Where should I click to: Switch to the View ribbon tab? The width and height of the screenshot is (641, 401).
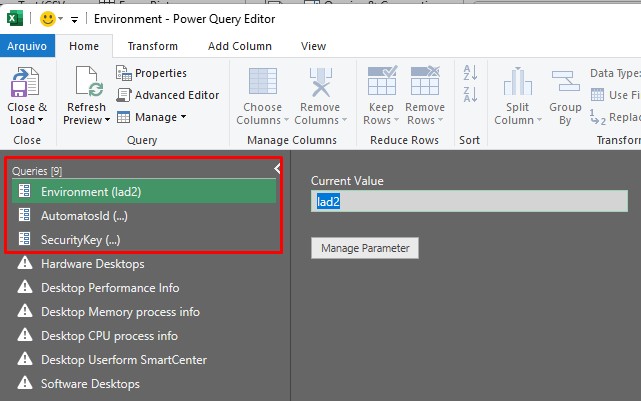click(x=313, y=46)
